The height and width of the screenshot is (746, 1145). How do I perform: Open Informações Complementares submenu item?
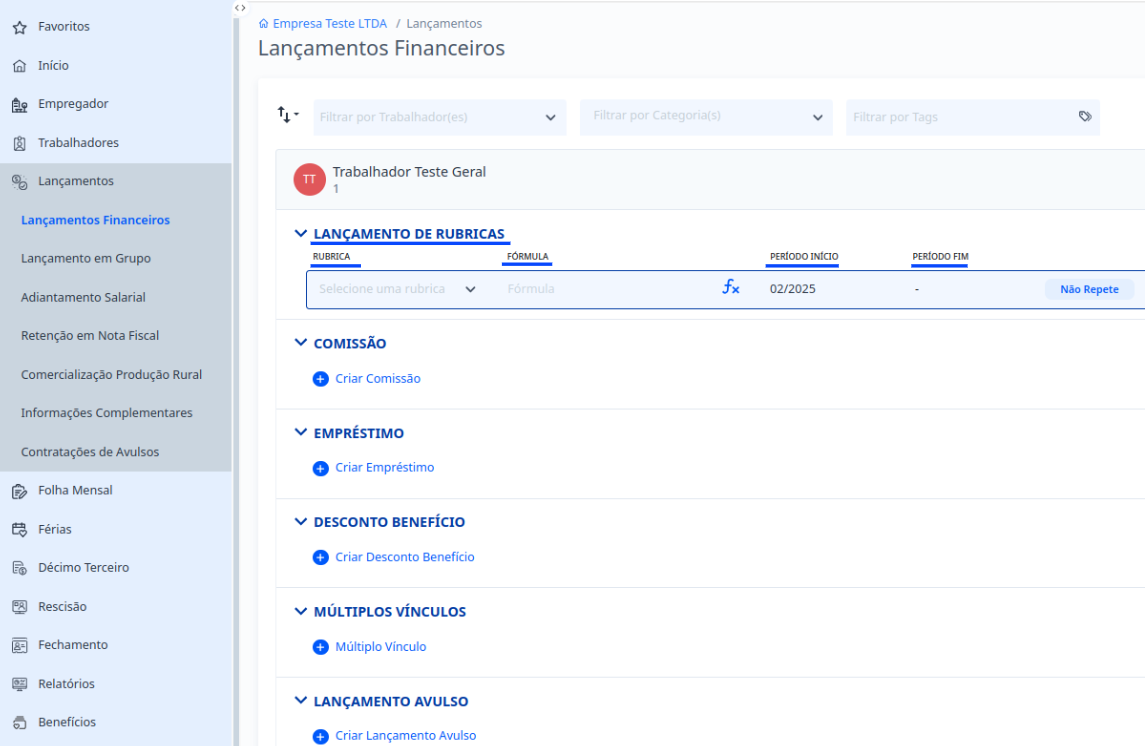coord(107,413)
